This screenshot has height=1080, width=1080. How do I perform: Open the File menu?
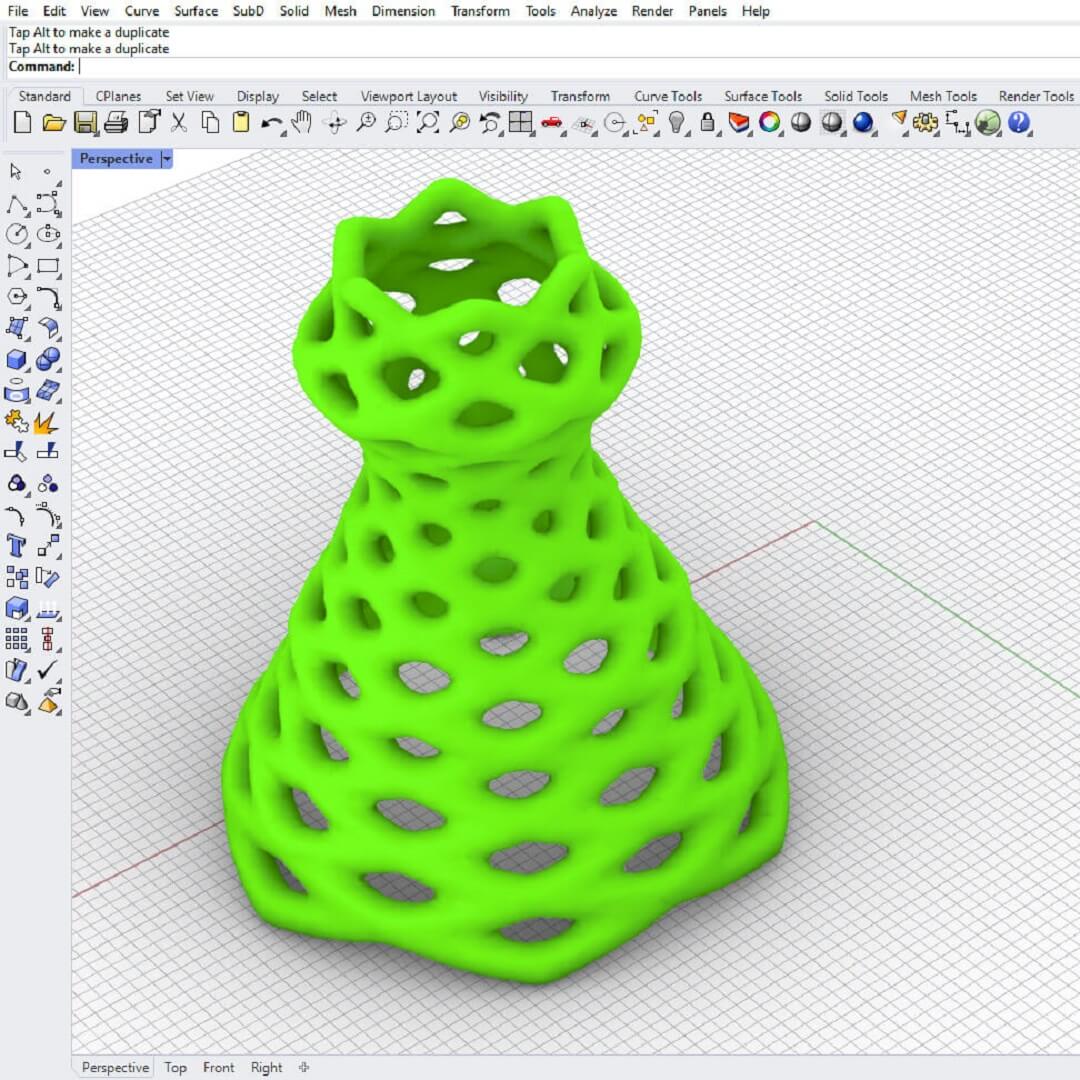click(18, 11)
